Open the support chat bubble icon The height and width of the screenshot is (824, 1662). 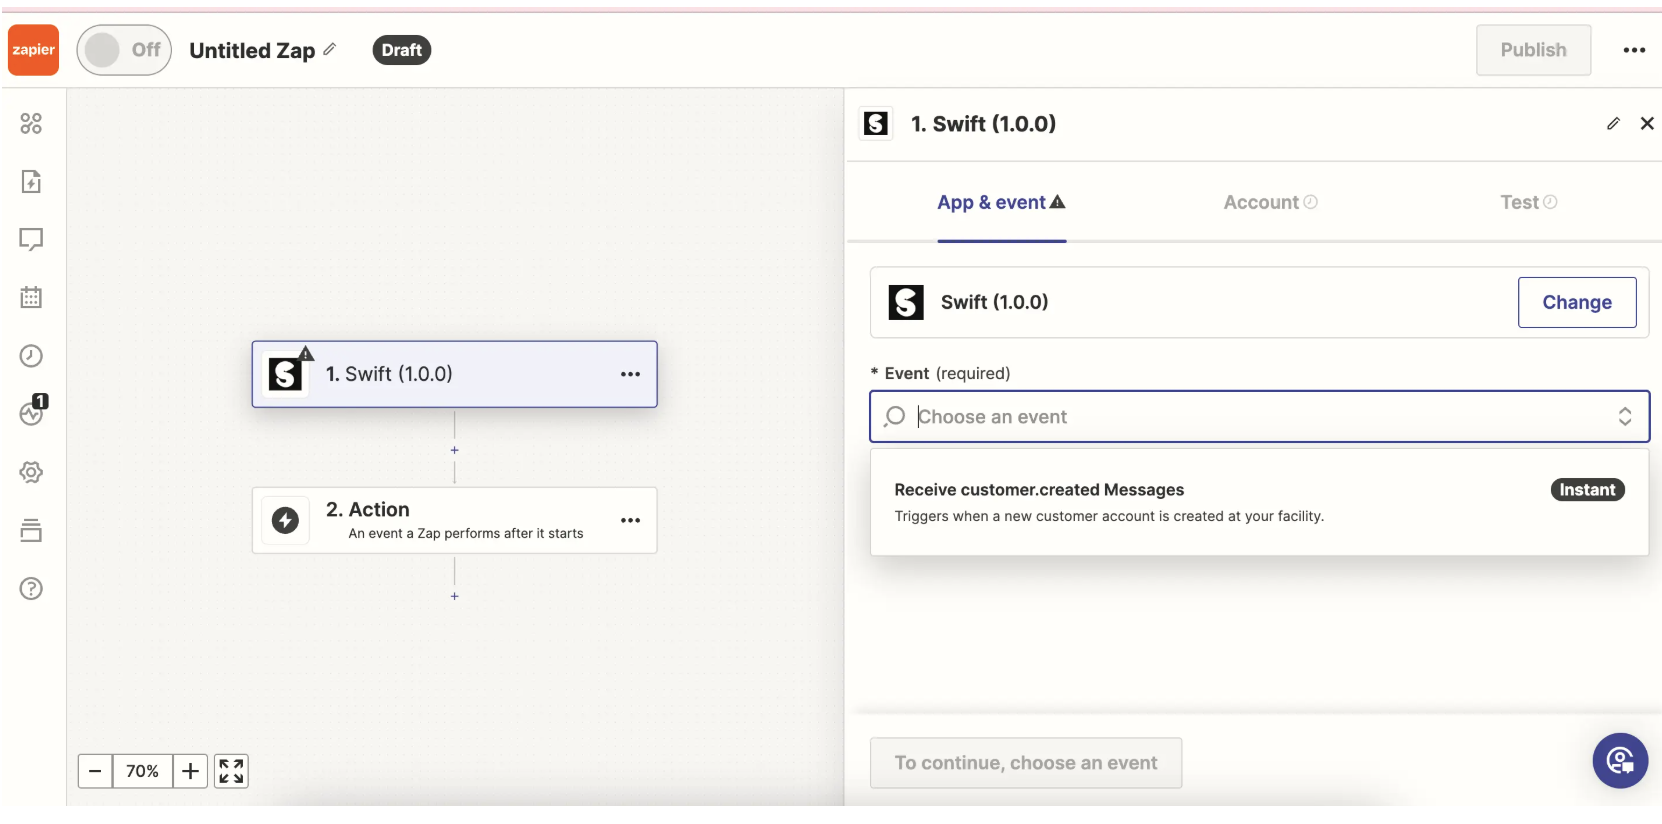point(1620,761)
